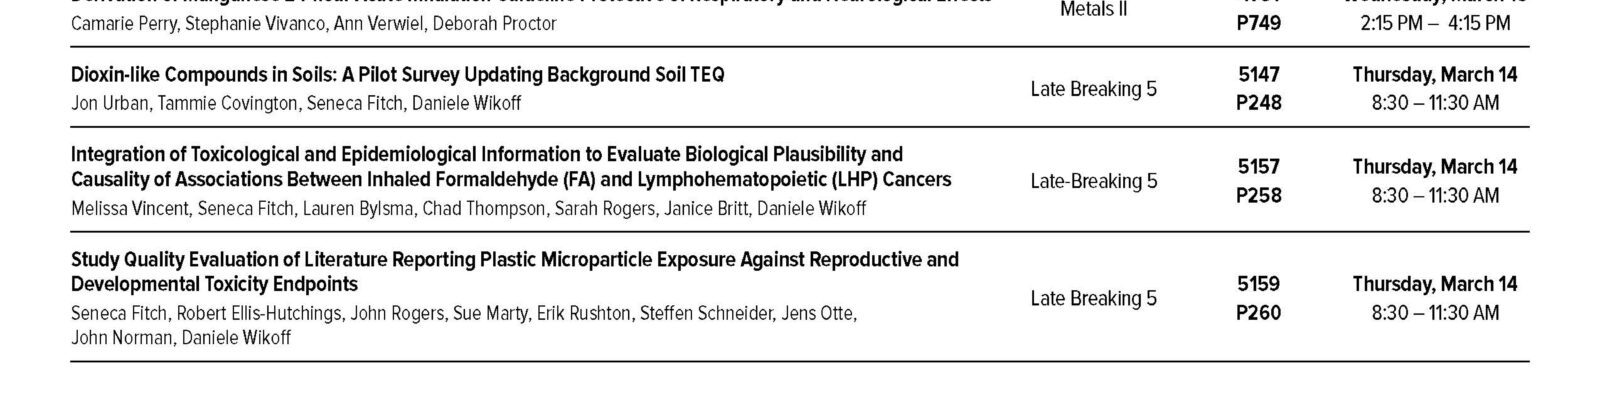Click the 8:30 – 11:30 AM time beside P248
The image size is (1600, 400).
coord(1435,103)
